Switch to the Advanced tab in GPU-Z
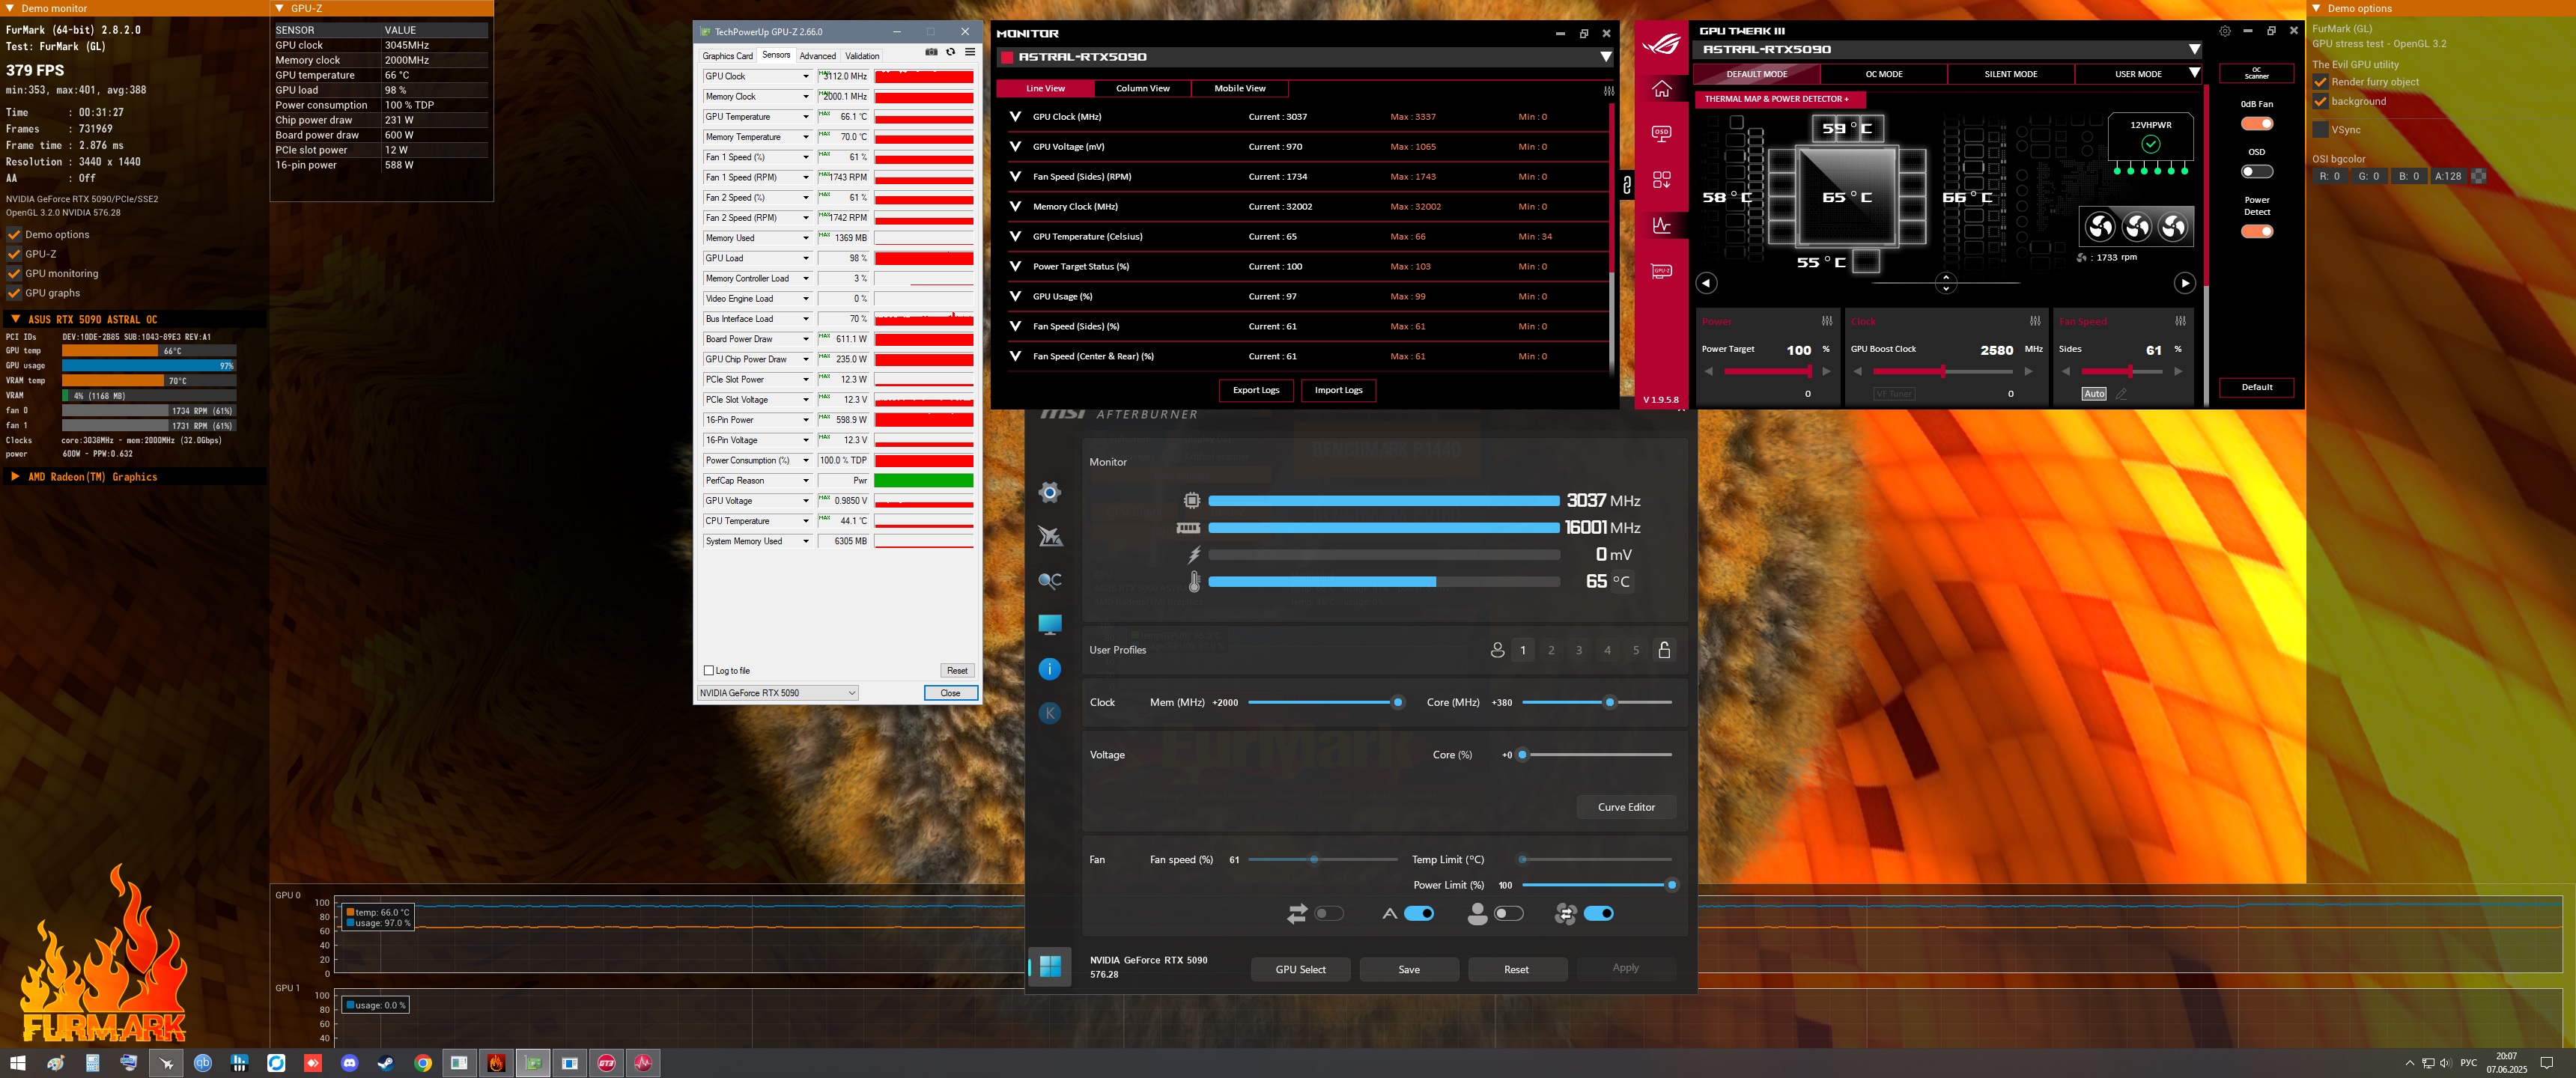Image resolution: width=2576 pixels, height=1078 pixels. tap(817, 56)
